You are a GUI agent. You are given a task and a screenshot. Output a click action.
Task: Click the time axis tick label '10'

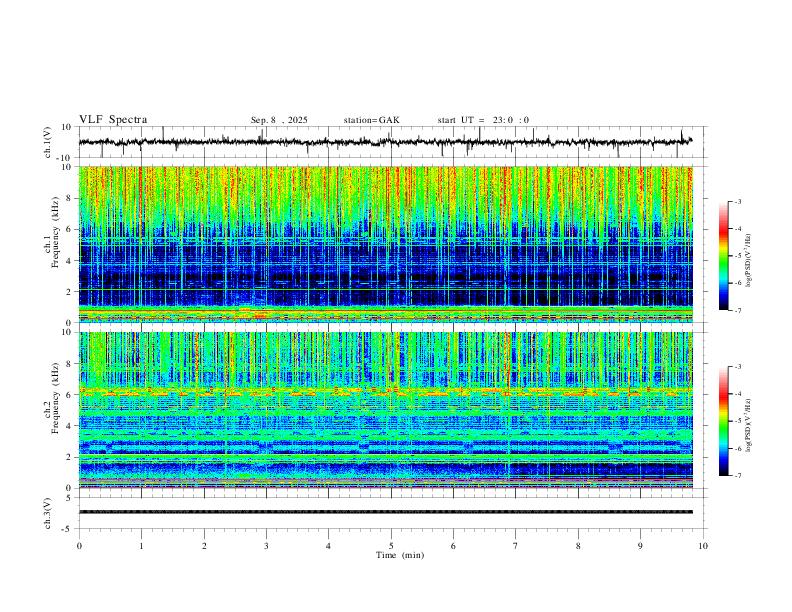[703, 546]
